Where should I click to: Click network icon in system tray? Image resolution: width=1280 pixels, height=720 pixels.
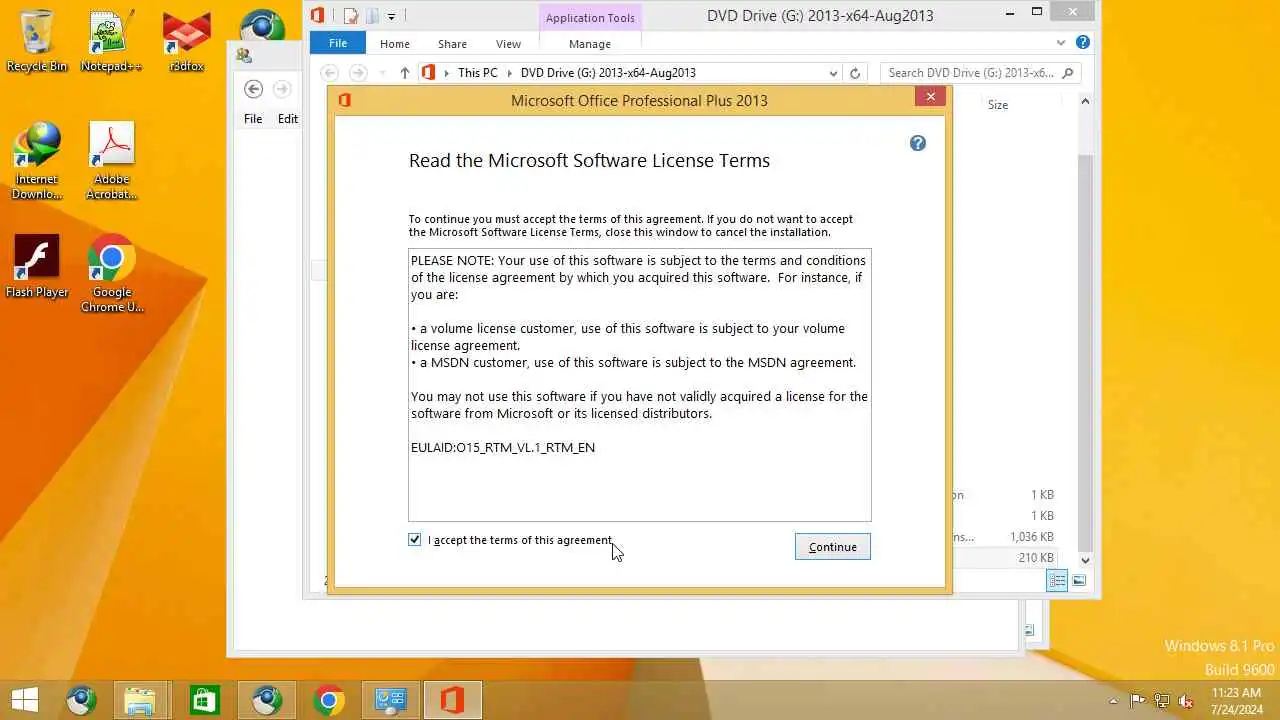click(x=1162, y=700)
